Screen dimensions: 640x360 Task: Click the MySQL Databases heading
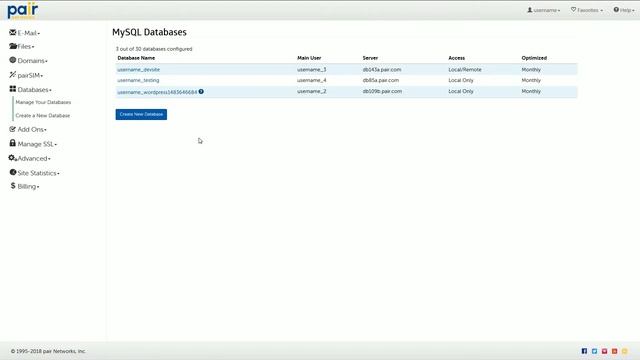149,32
